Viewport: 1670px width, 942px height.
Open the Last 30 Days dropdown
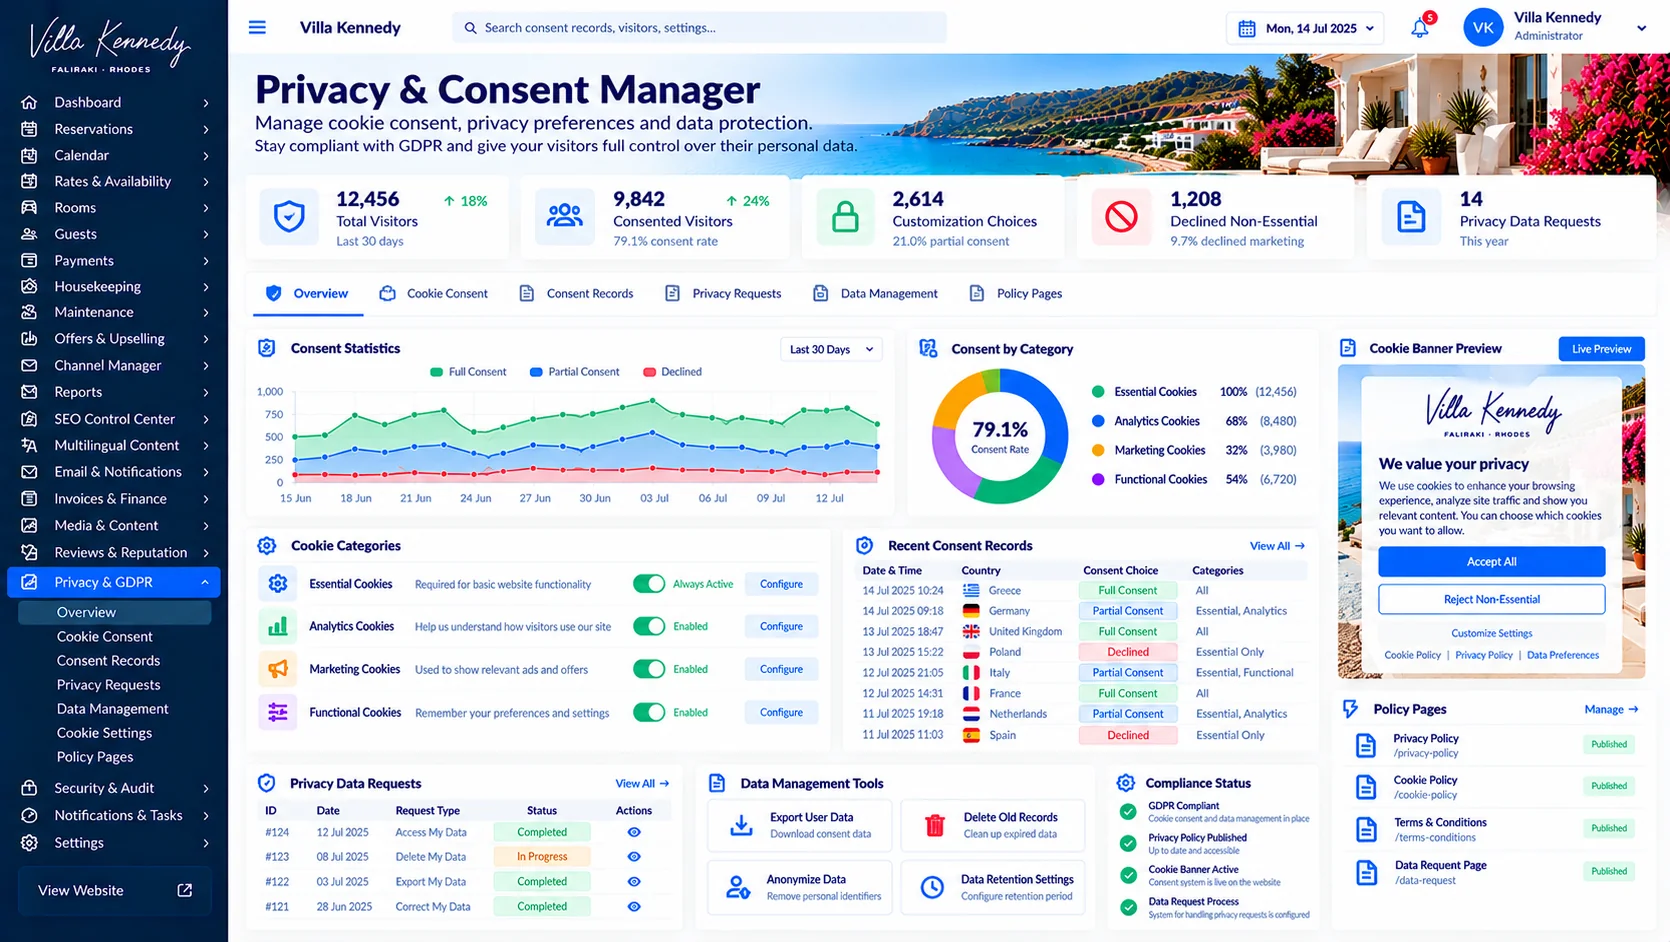[x=831, y=349]
